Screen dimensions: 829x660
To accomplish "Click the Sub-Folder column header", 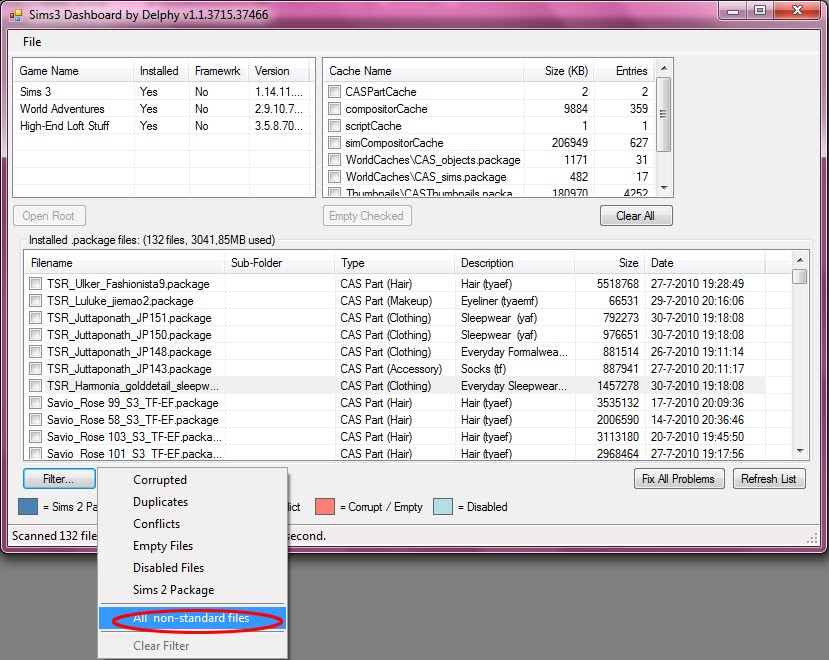I will click(x=280, y=263).
